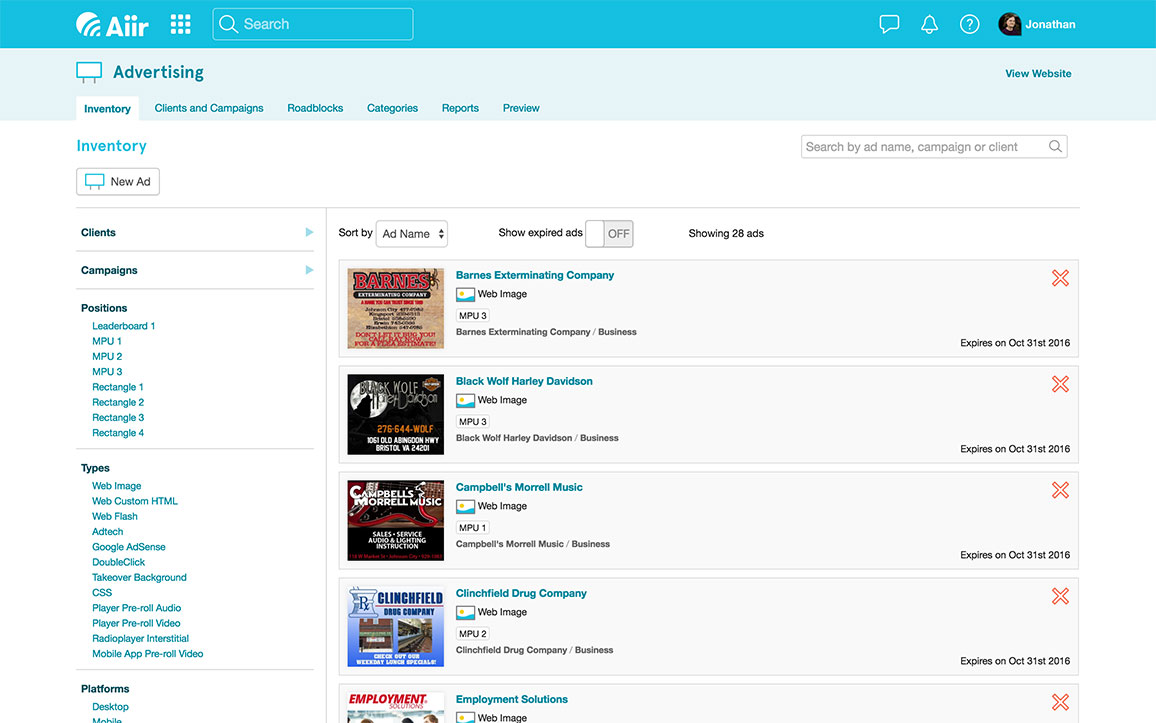Expand the Campaigns filter section

pos(195,270)
